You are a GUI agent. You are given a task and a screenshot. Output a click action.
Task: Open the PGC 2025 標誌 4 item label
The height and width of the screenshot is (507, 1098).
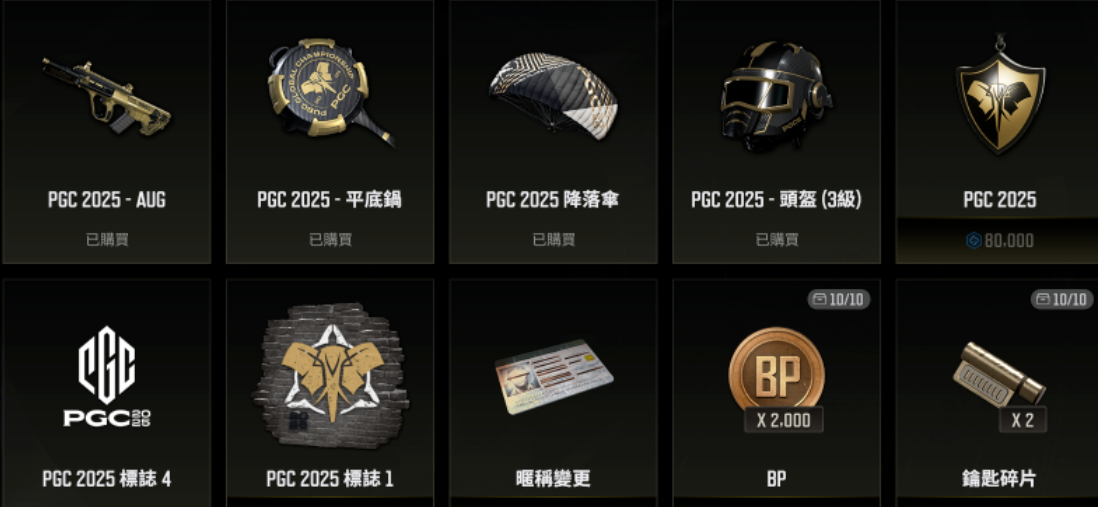click(106, 479)
